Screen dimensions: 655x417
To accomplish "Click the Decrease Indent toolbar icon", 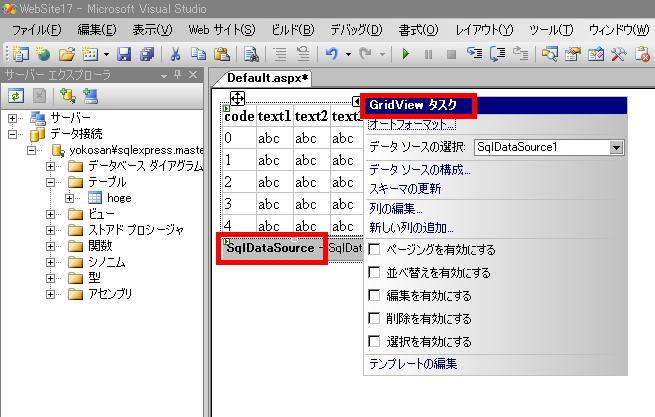I will click(x=280, y=54).
